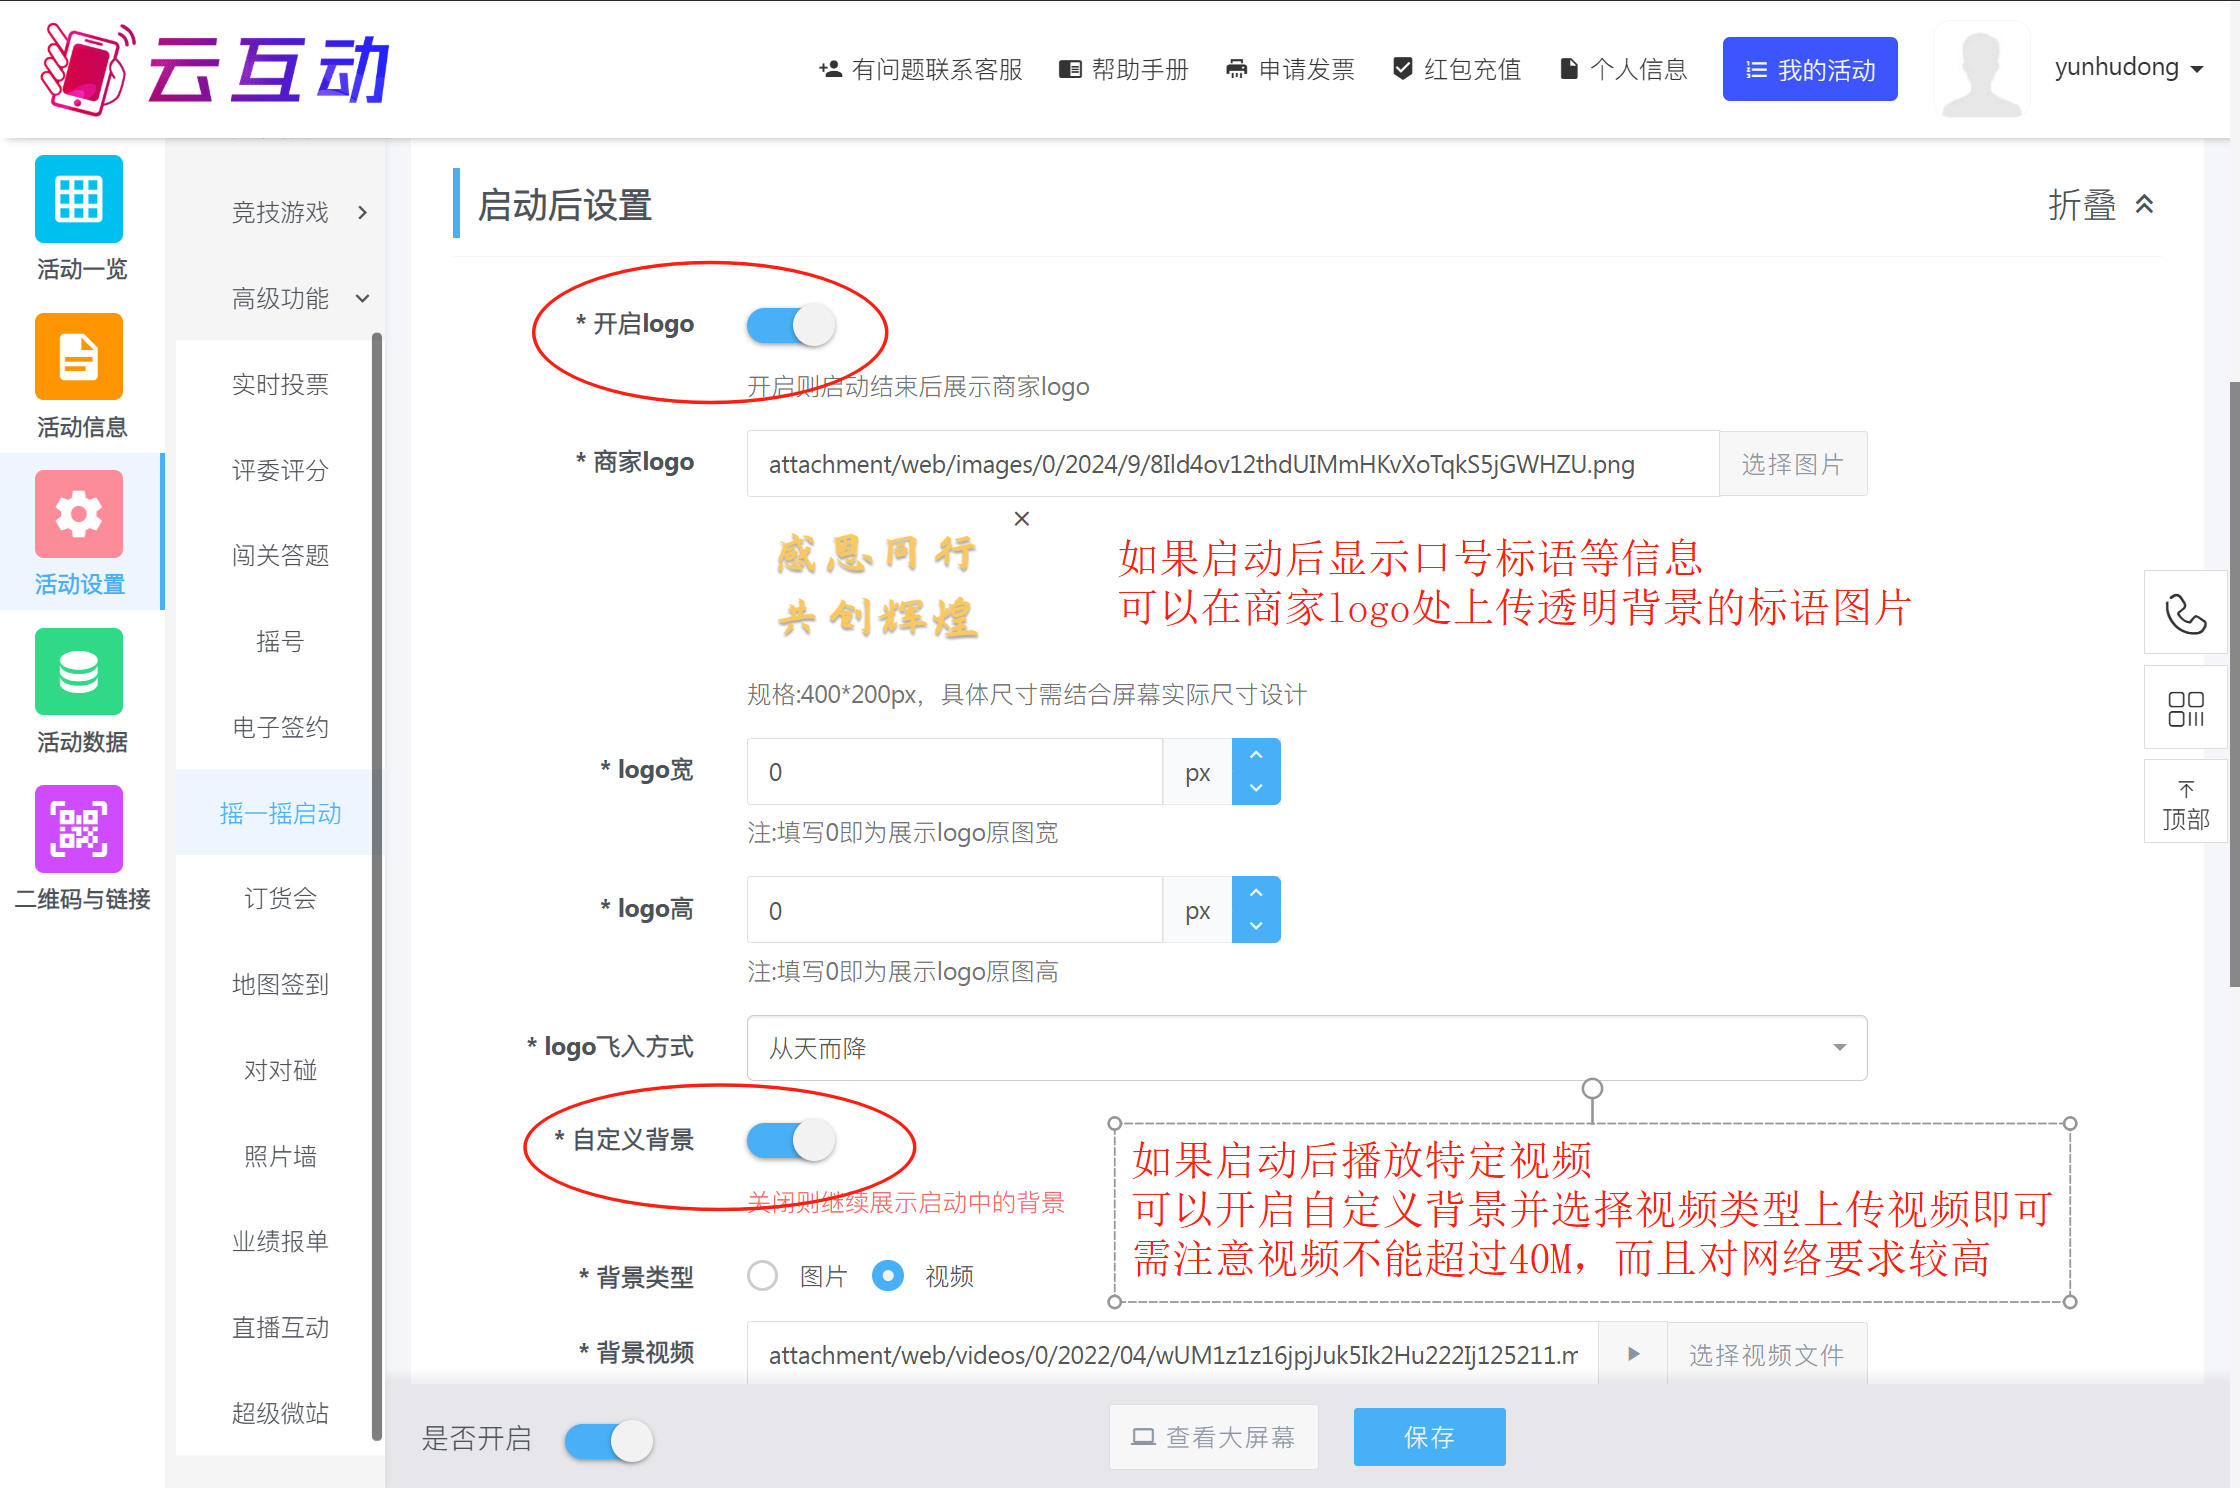This screenshot has width=2240, height=1488.
Task: Click the 选择图片 button
Action: (x=1792, y=464)
